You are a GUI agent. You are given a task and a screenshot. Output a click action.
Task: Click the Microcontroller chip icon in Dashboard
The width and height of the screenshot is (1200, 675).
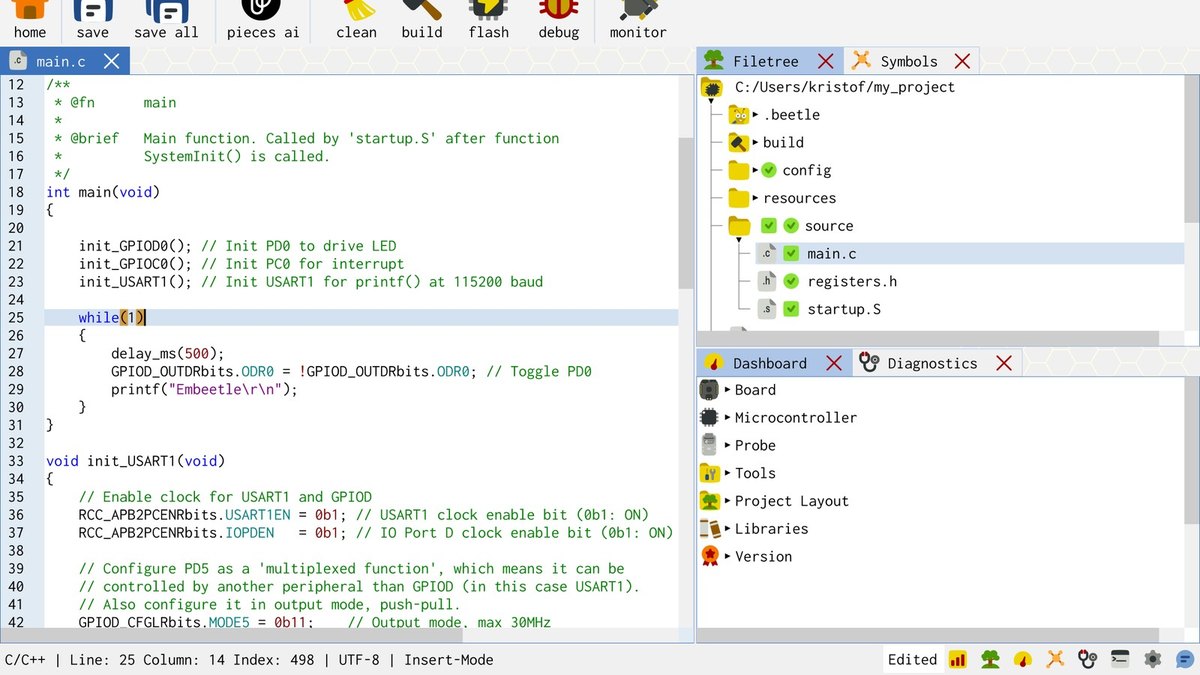pos(710,417)
